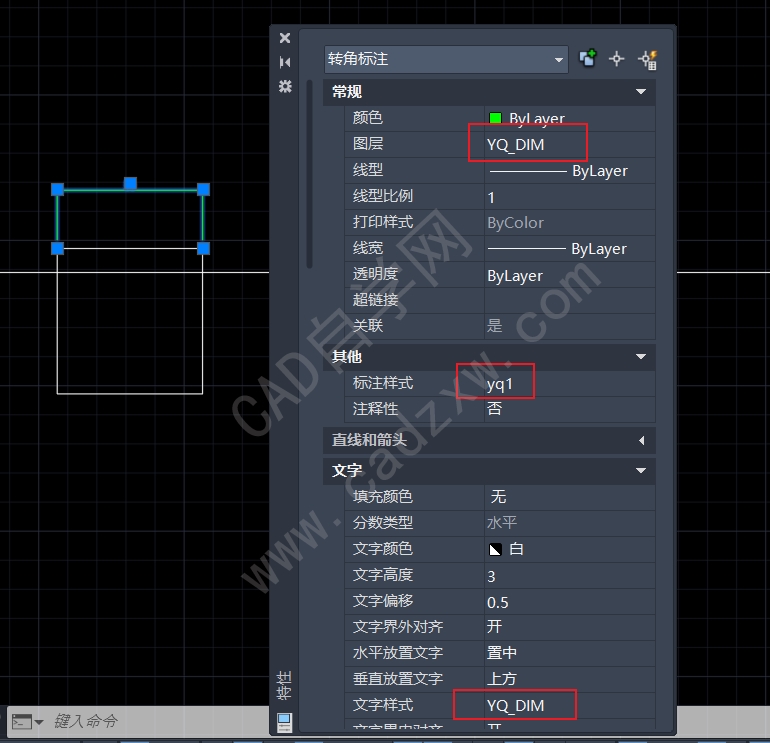770x743 pixels.
Task: Click the 特性 vertical palette title
Action: (x=285, y=686)
